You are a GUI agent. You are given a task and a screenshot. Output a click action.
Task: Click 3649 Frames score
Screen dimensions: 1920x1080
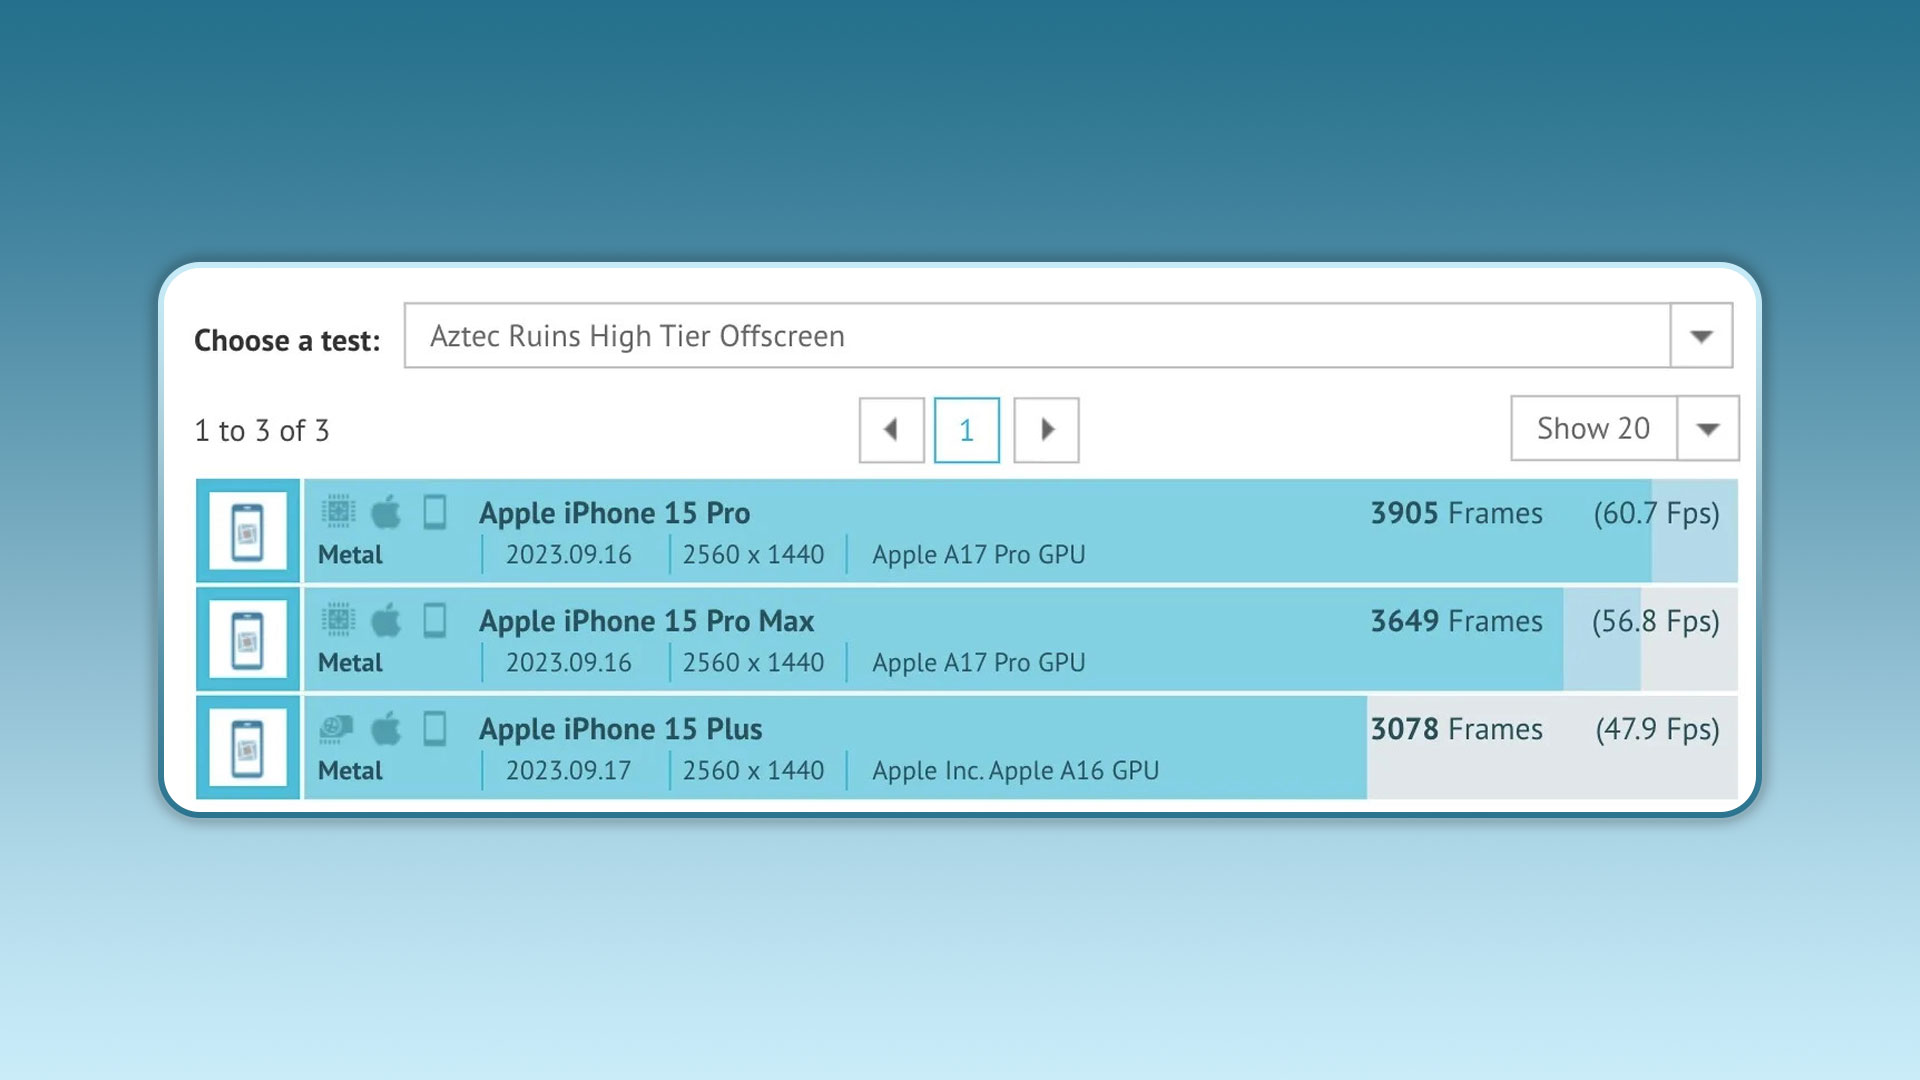click(1456, 621)
